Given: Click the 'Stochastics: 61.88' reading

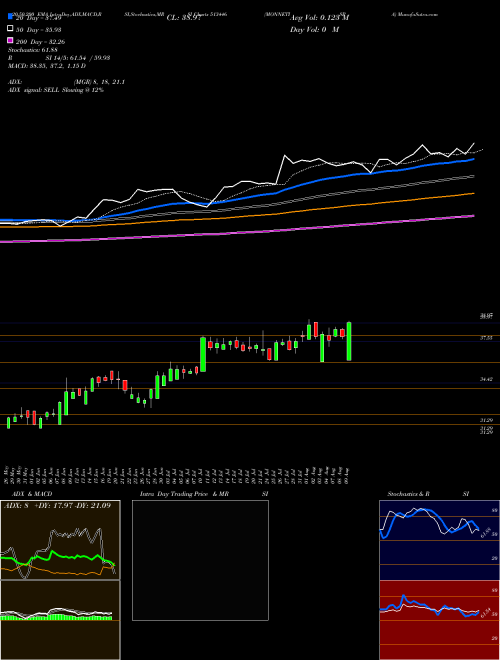Looking at the screenshot, I should pos(32,50).
